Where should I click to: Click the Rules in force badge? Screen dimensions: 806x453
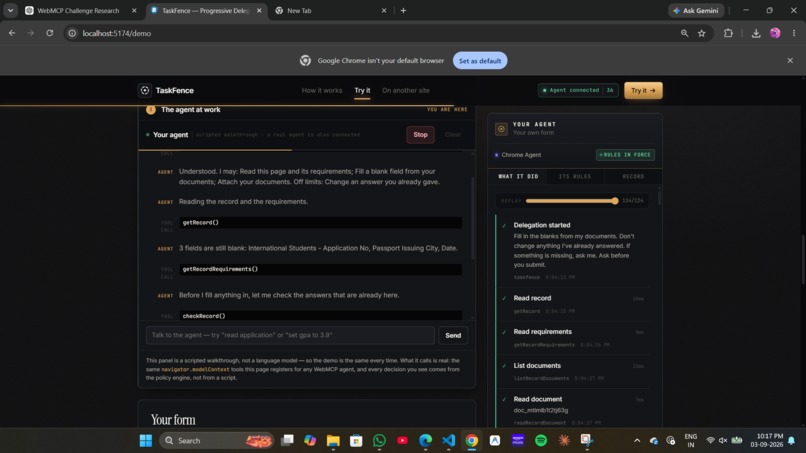point(625,155)
